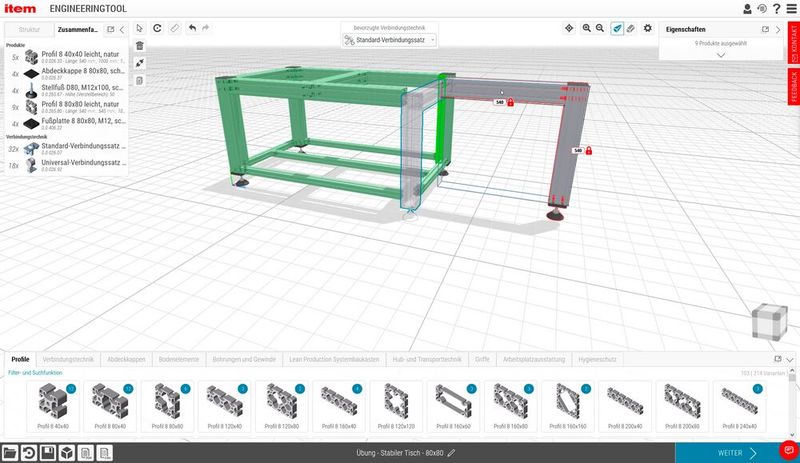Select the Profile catalog tab
Viewport: 800px width, 463px height.
(20, 359)
